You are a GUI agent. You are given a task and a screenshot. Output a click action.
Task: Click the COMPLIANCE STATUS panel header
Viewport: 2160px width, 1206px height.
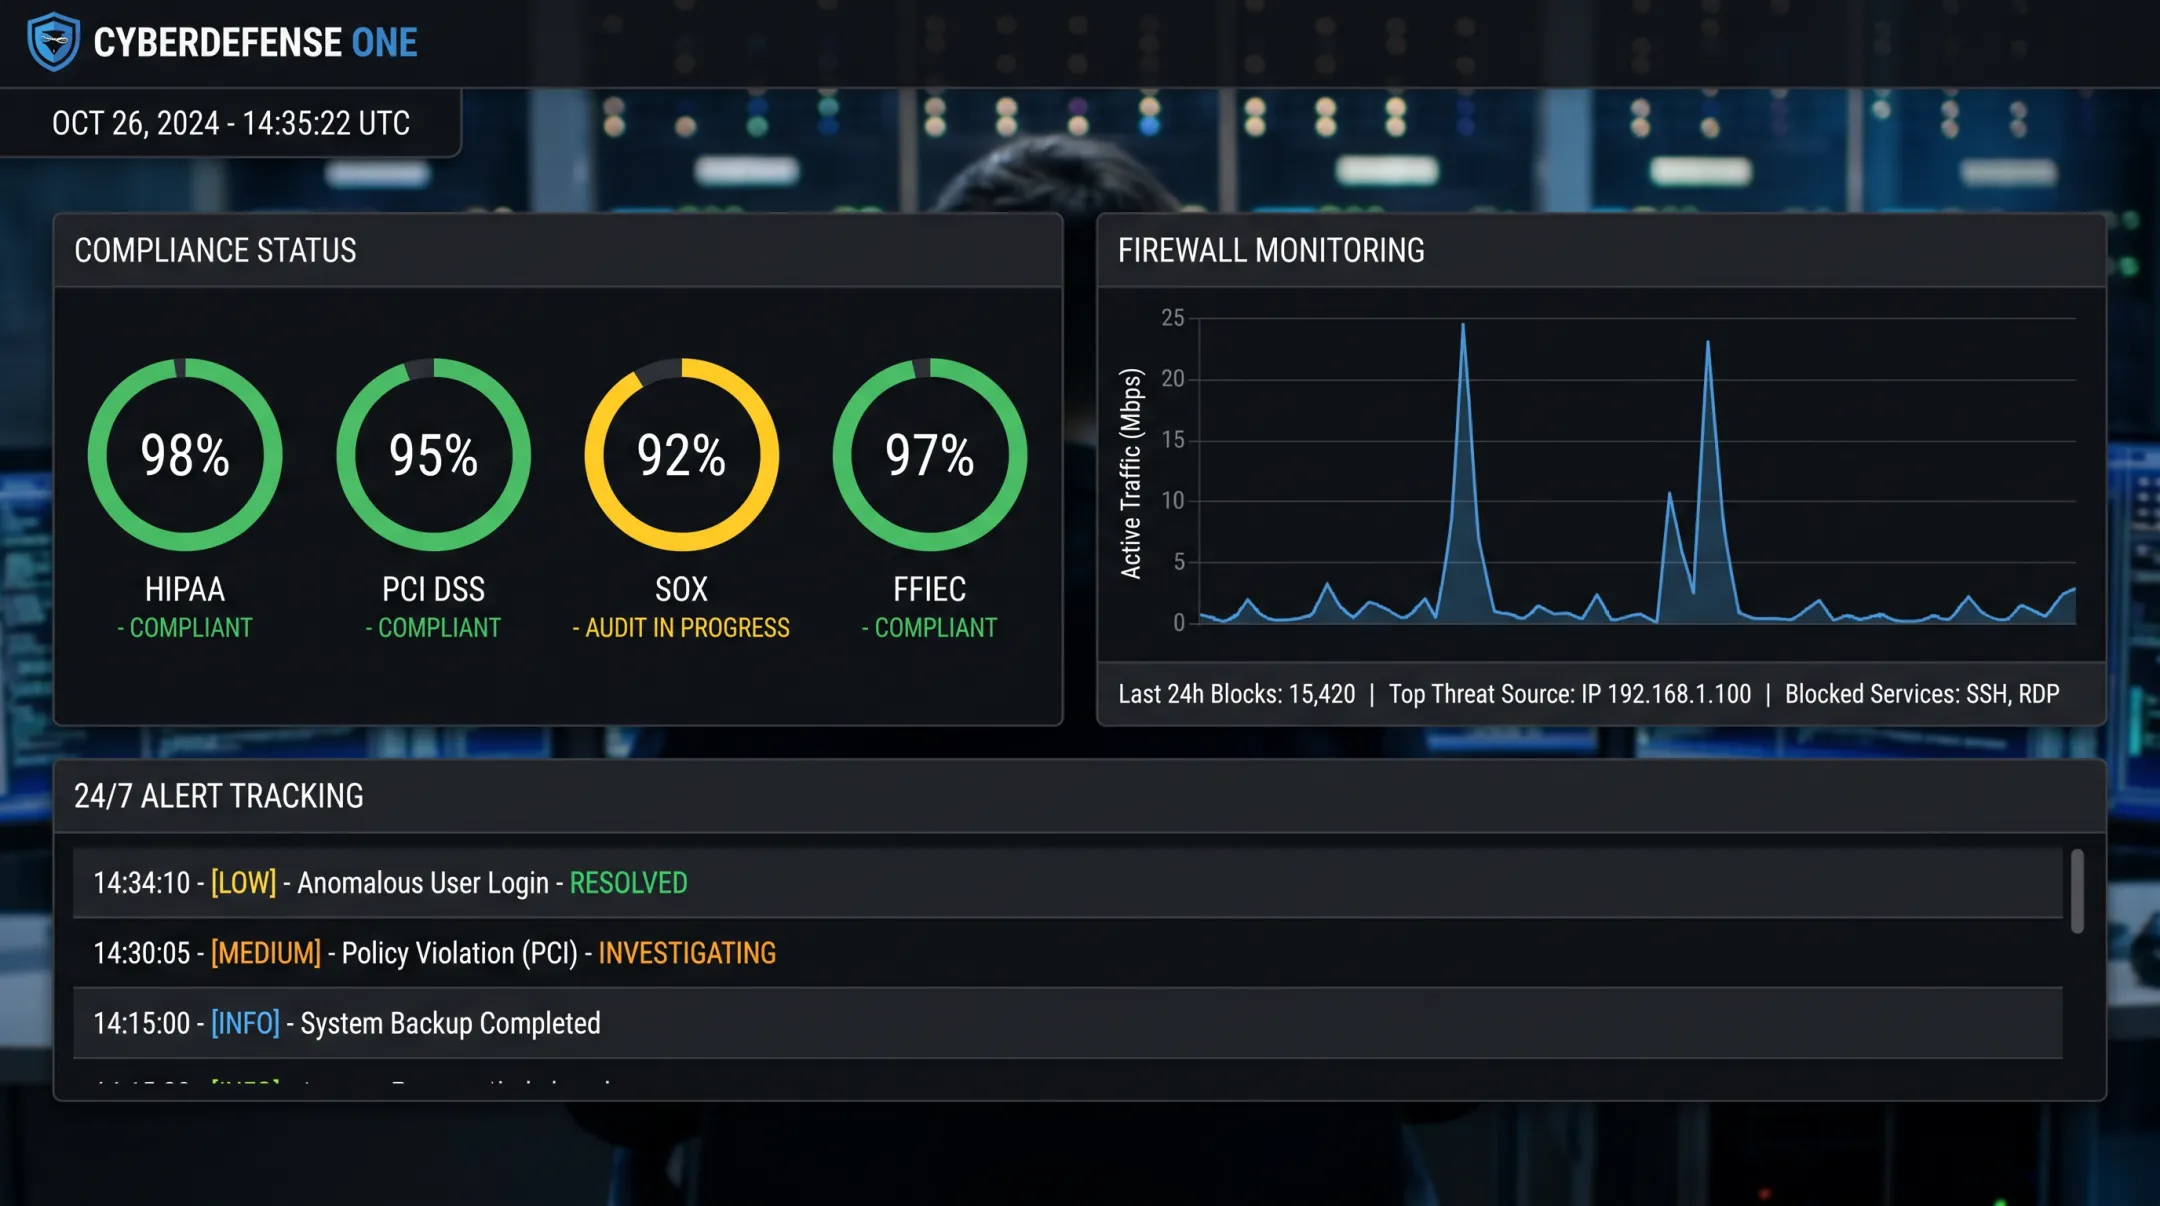click(558, 250)
